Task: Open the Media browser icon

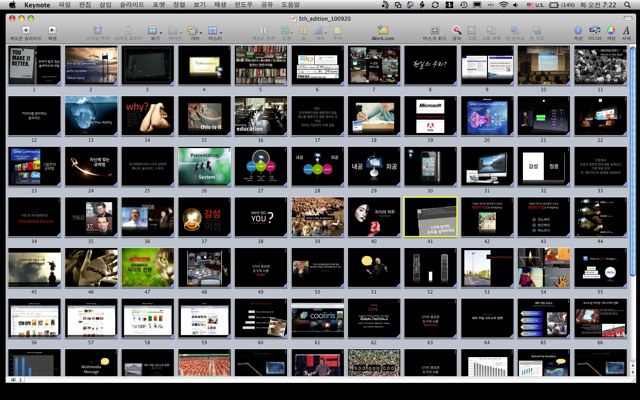Action: click(594, 30)
